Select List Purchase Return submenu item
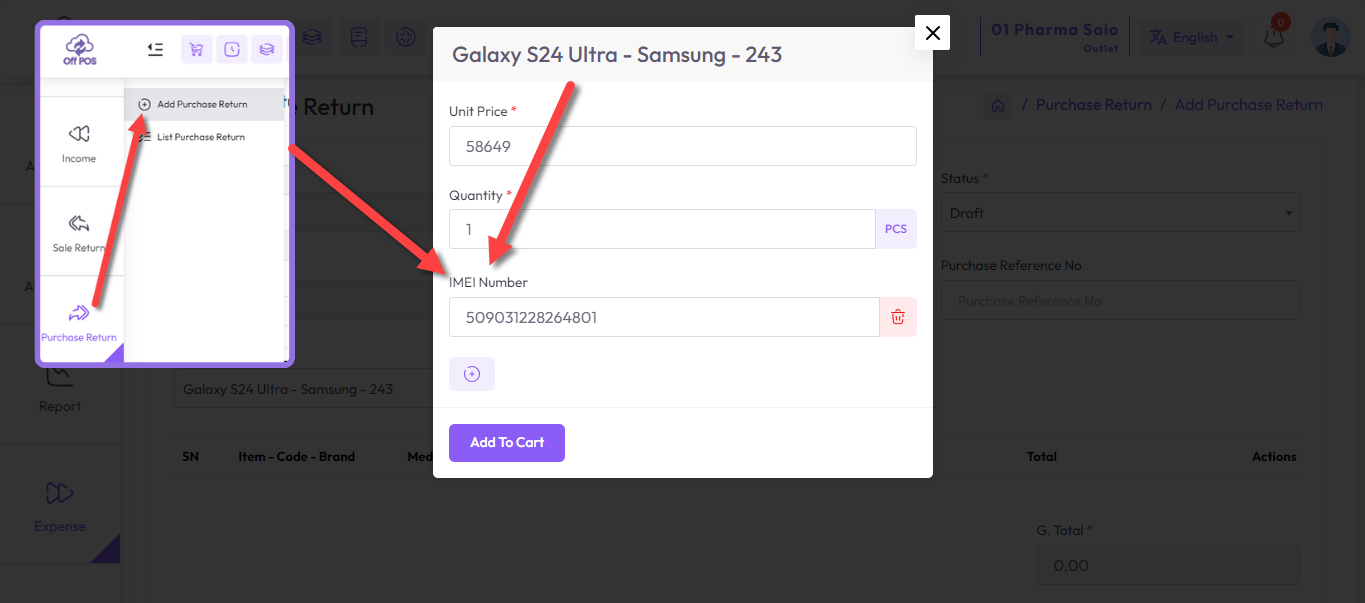Image resolution: width=1365 pixels, height=603 pixels. [200, 137]
